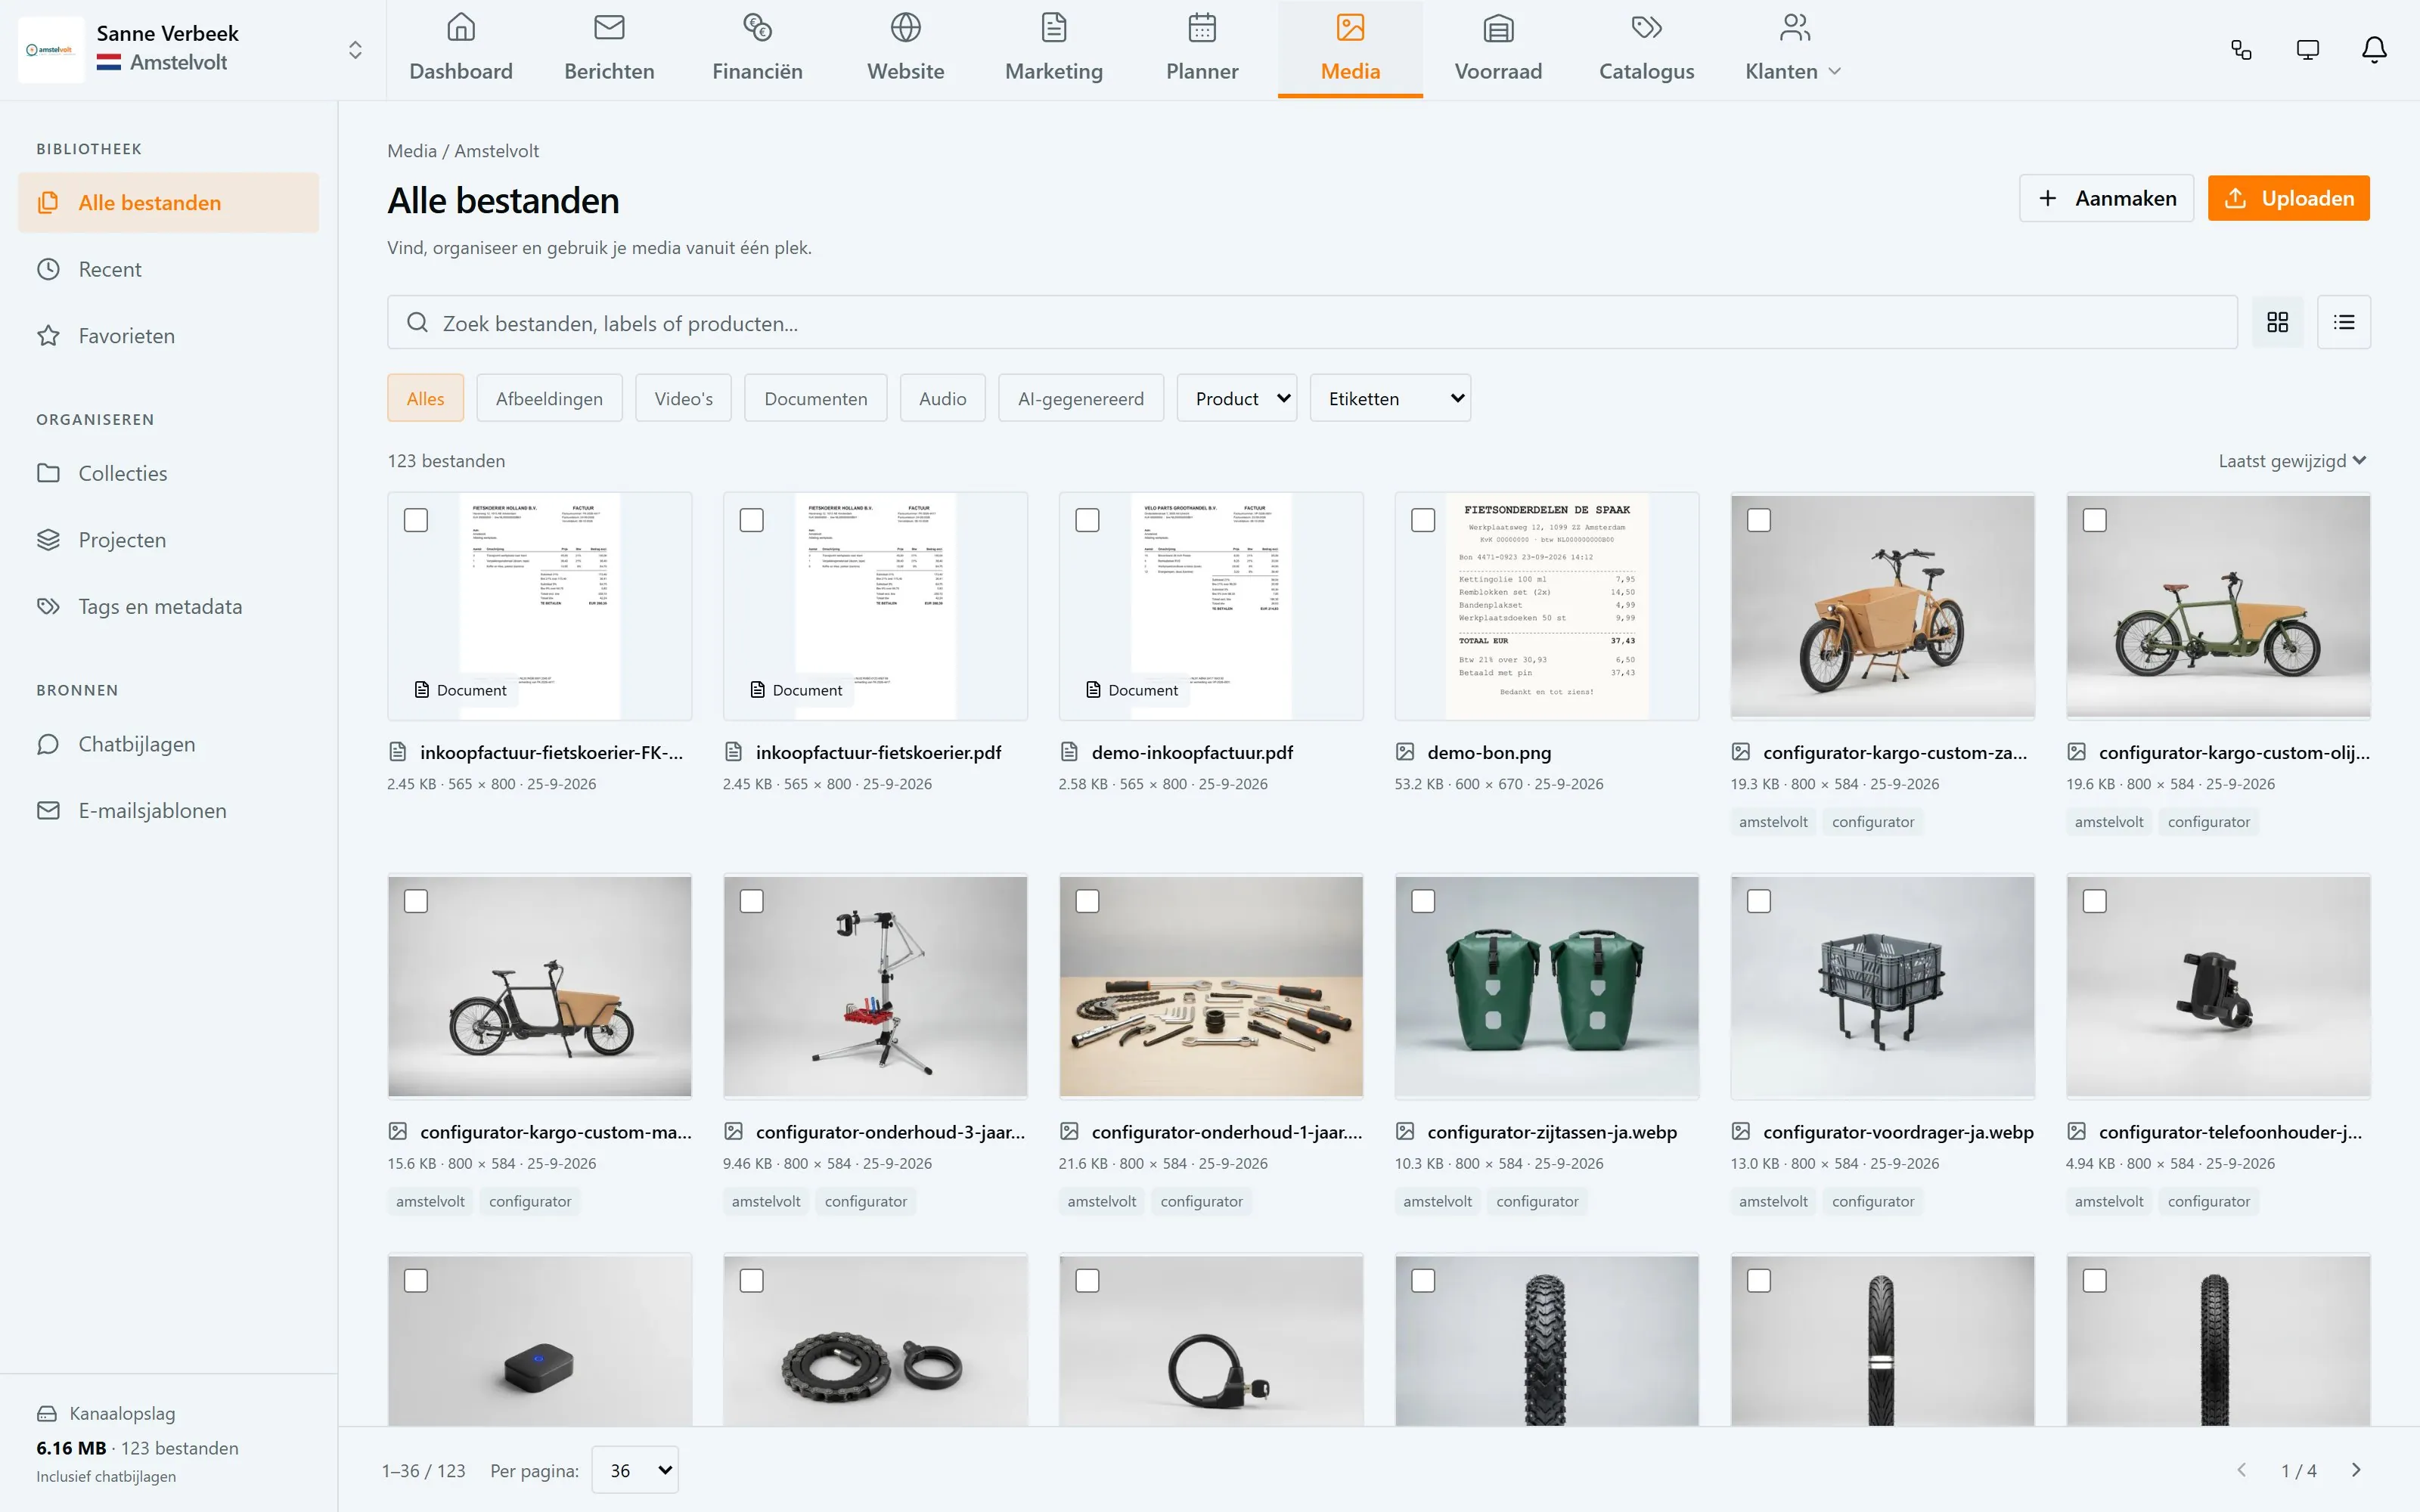
Task: Click the monitor display icon in header
Action: [2307, 50]
